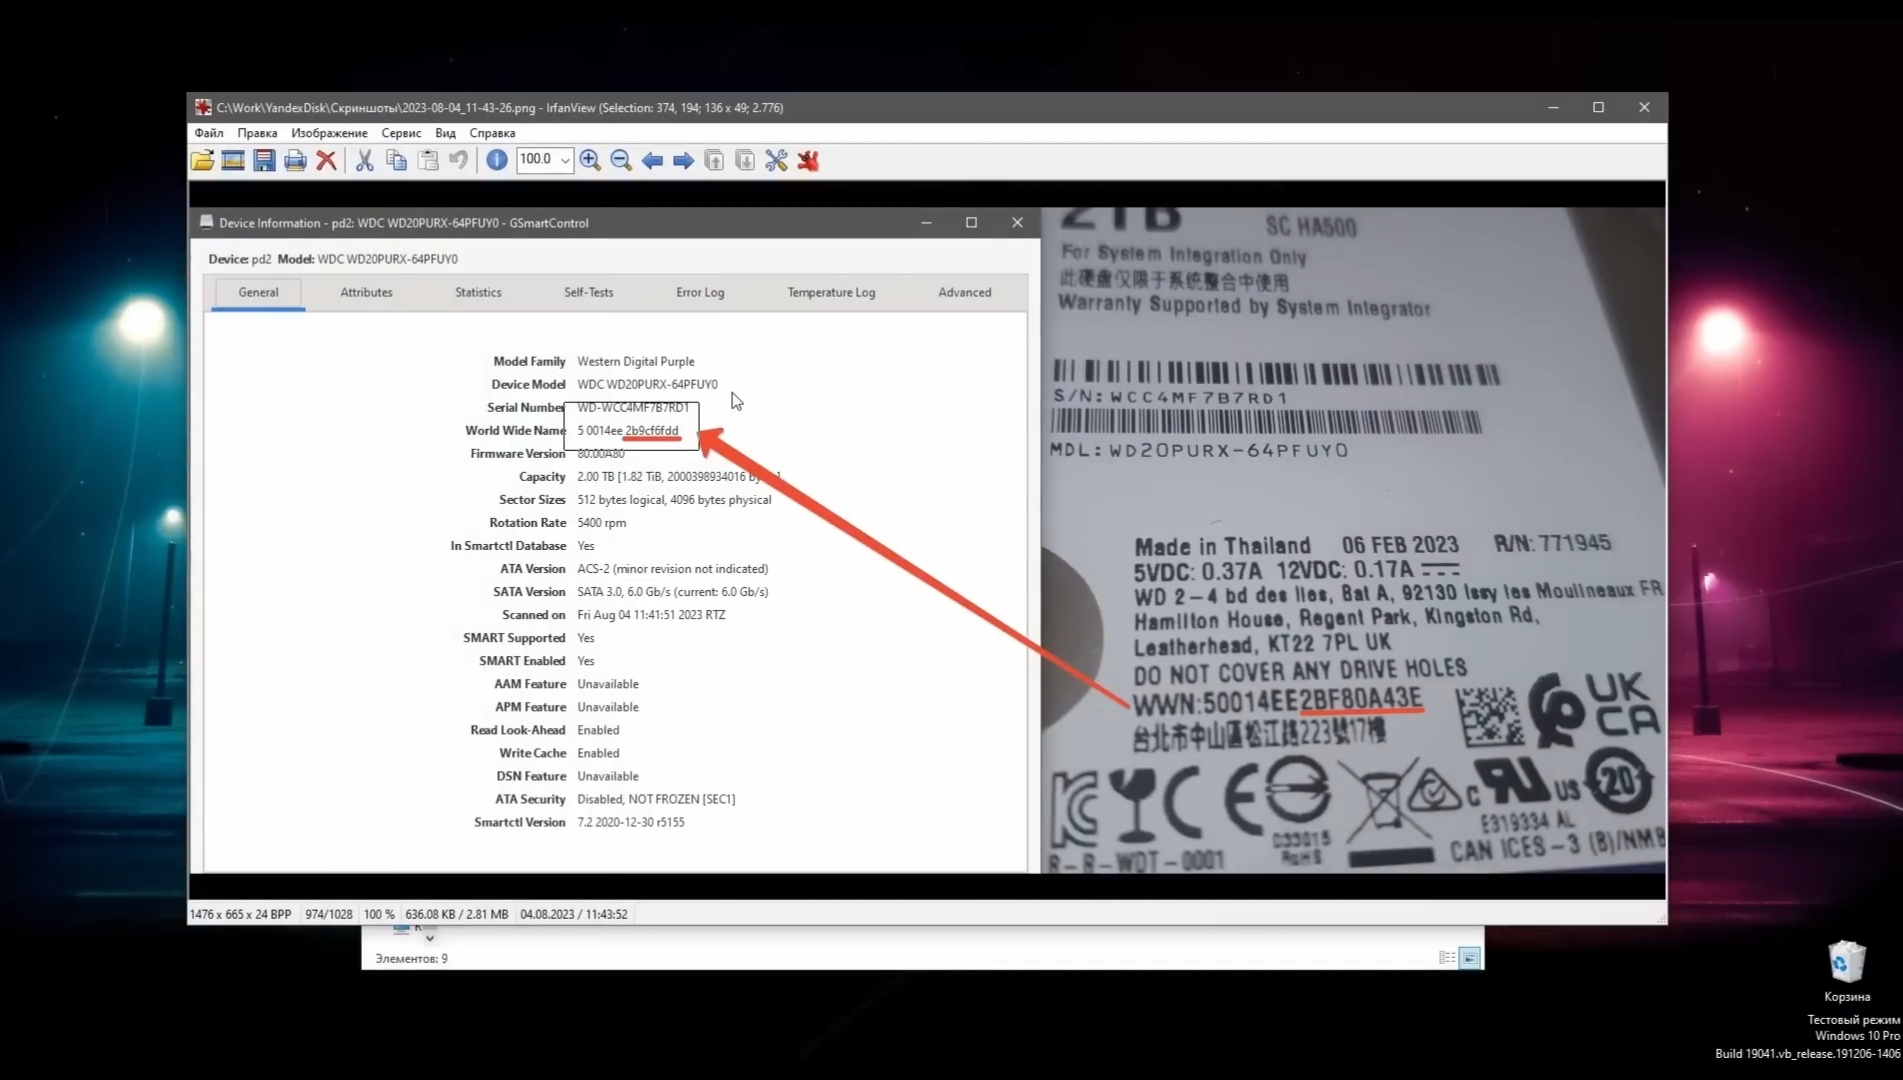Click the "MDL: WD20PURX-64PFUY0" line on the drive label
The image size is (1903, 1080).
point(1199,450)
